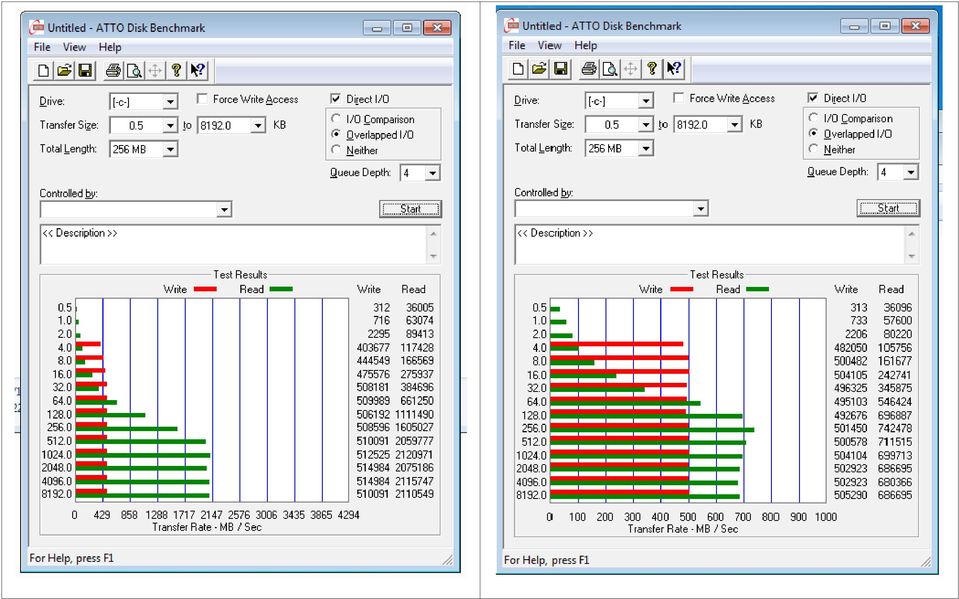Open Help menu in right window
The width and height of the screenshot is (959, 599).
585,45
